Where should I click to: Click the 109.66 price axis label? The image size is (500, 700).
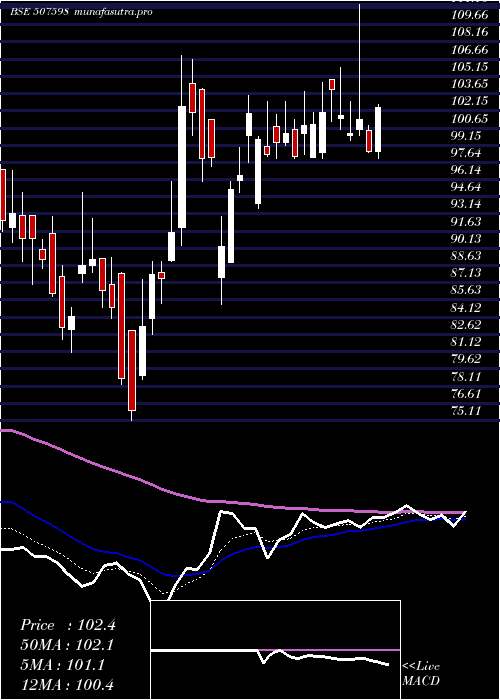pyautogui.click(x=469, y=15)
